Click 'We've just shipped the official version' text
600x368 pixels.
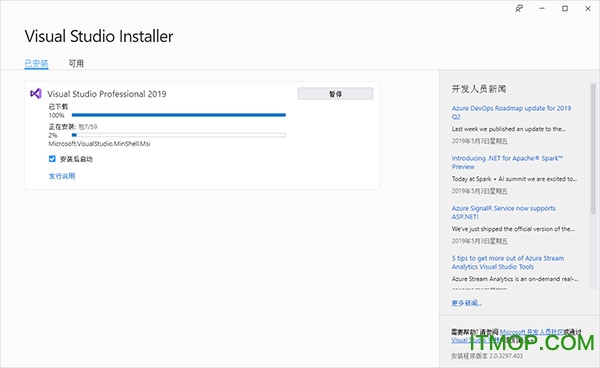pyautogui.click(x=513, y=229)
